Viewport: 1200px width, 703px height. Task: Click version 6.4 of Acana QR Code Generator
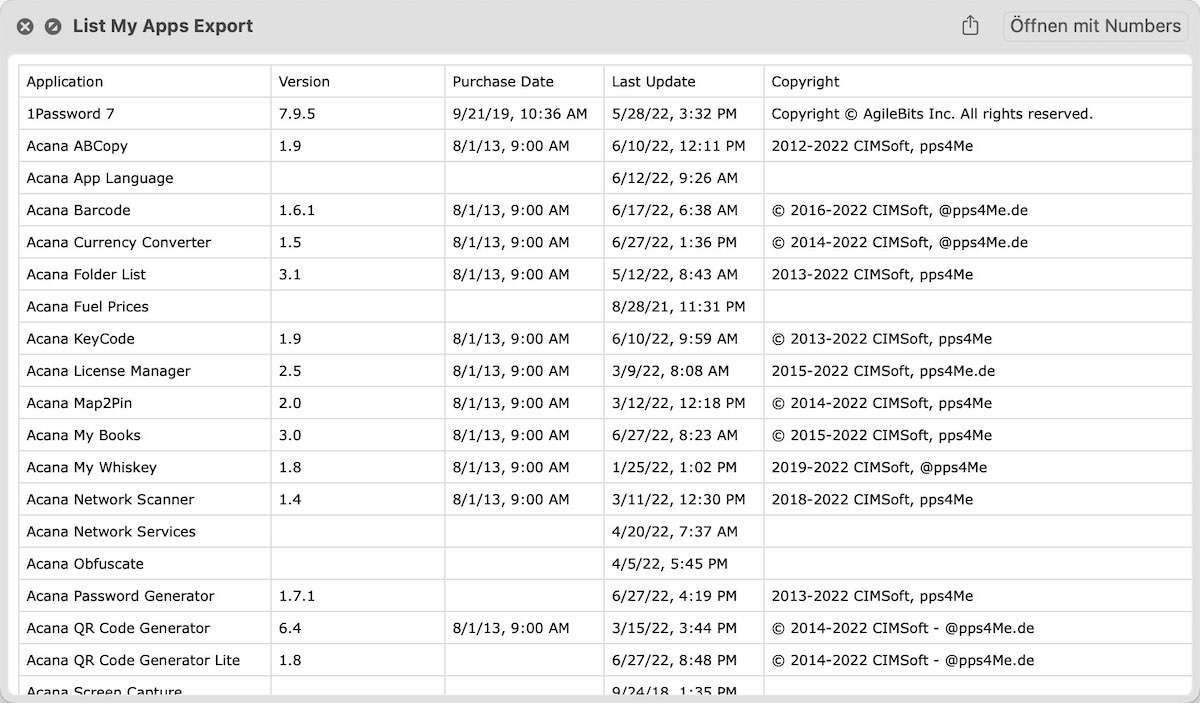[x=358, y=628]
